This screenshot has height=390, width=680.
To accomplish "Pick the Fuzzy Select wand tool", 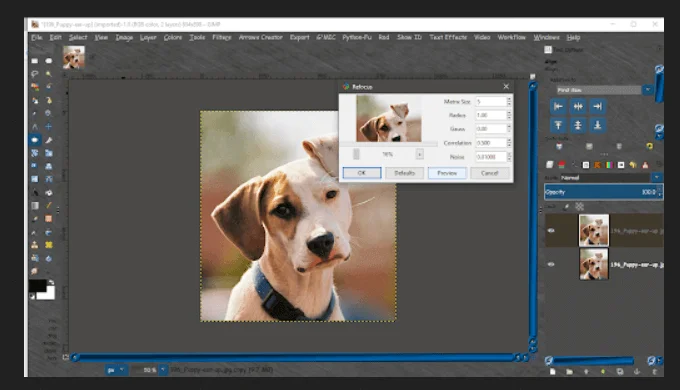I will [x=49, y=74].
